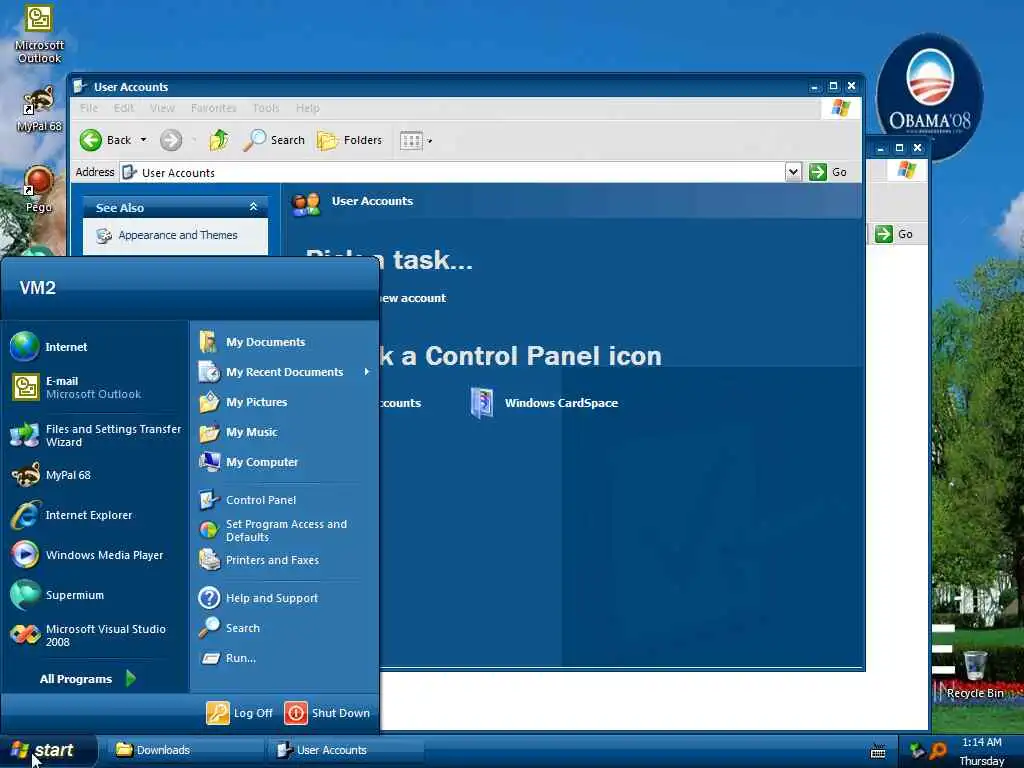Expand the Address bar dropdown
Screen dimensions: 1024x768
click(793, 172)
